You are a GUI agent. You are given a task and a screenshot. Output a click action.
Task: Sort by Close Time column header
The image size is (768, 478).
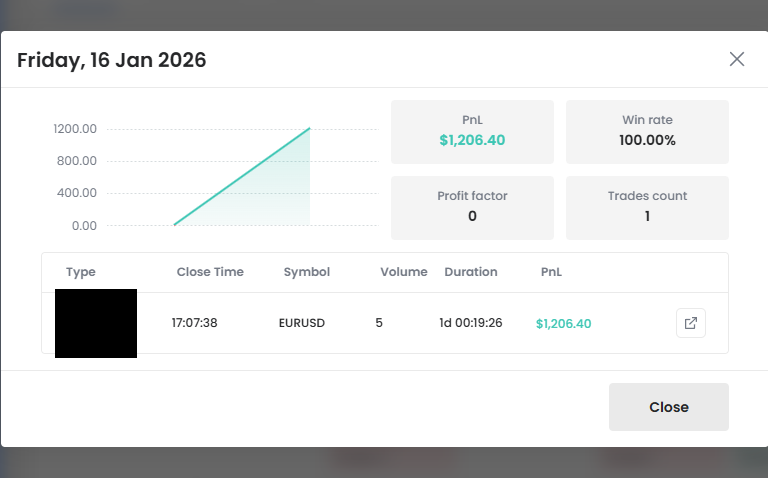(x=210, y=272)
